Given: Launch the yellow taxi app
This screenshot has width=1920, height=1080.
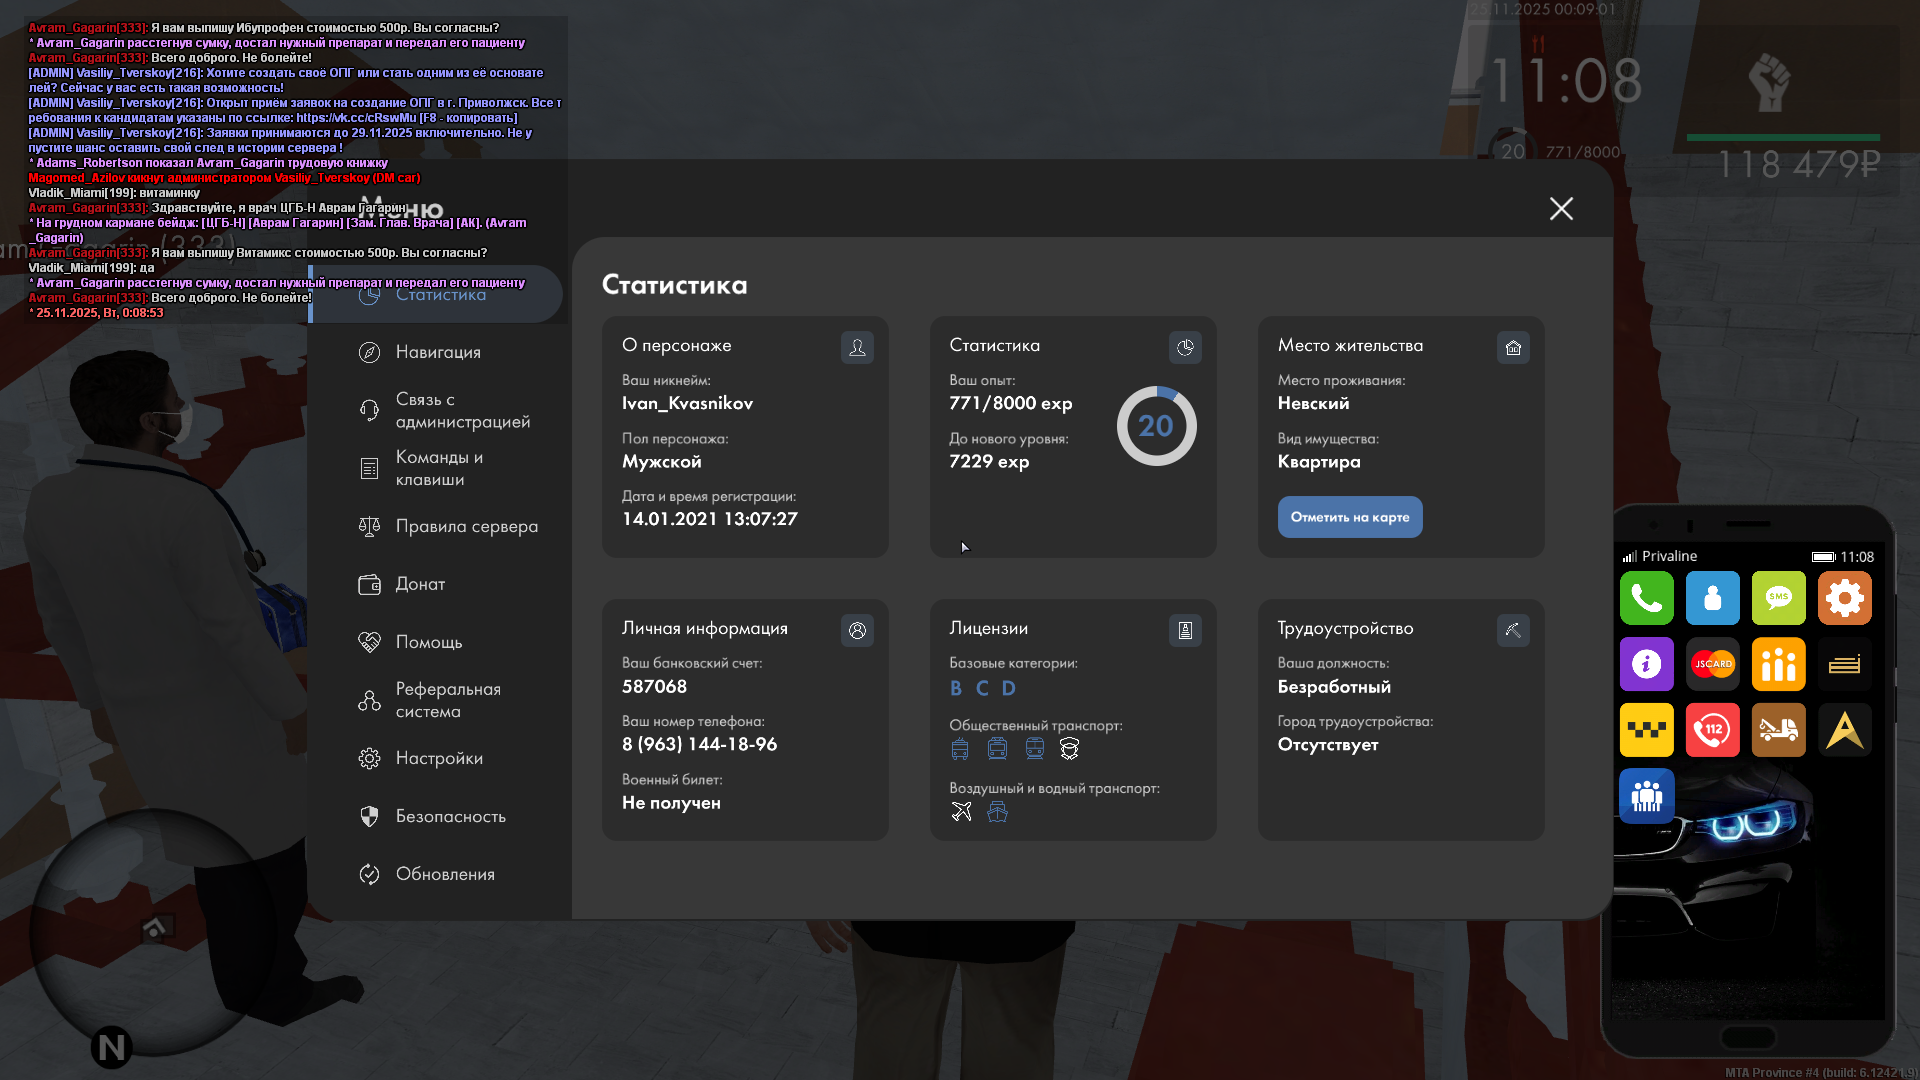Looking at the screenshot, I should point(1646,730).
